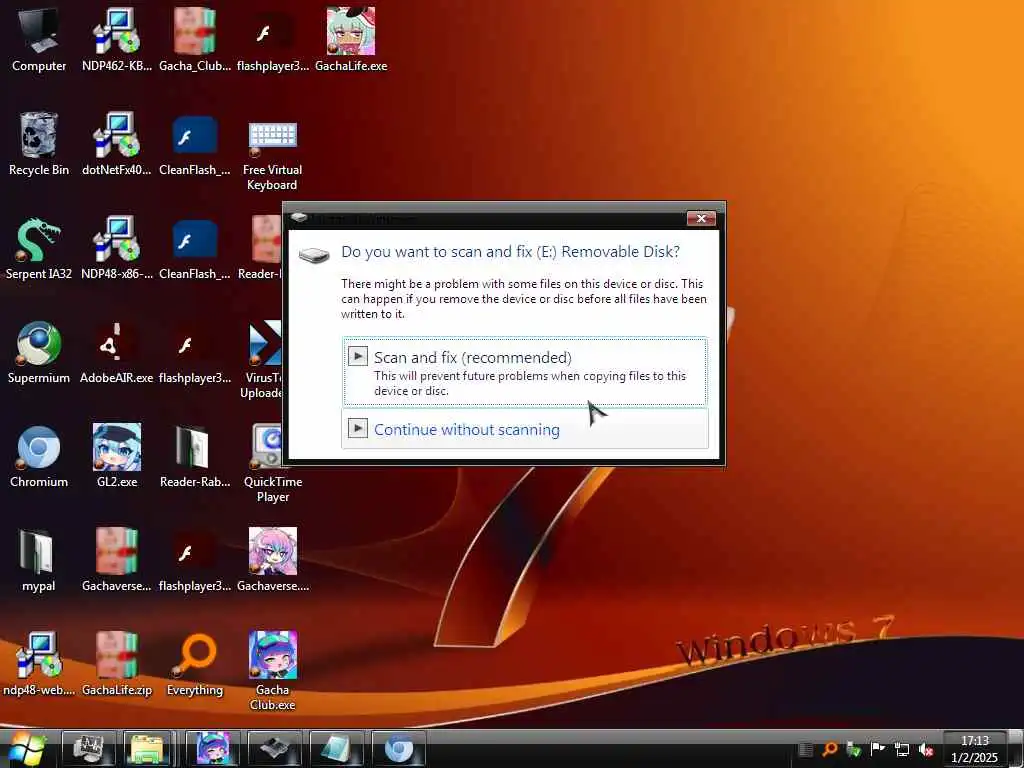This screenshot has width=1024, height=768.
Task: Select the NDP462-KB installer icon
Action: [x=116, y=39]
